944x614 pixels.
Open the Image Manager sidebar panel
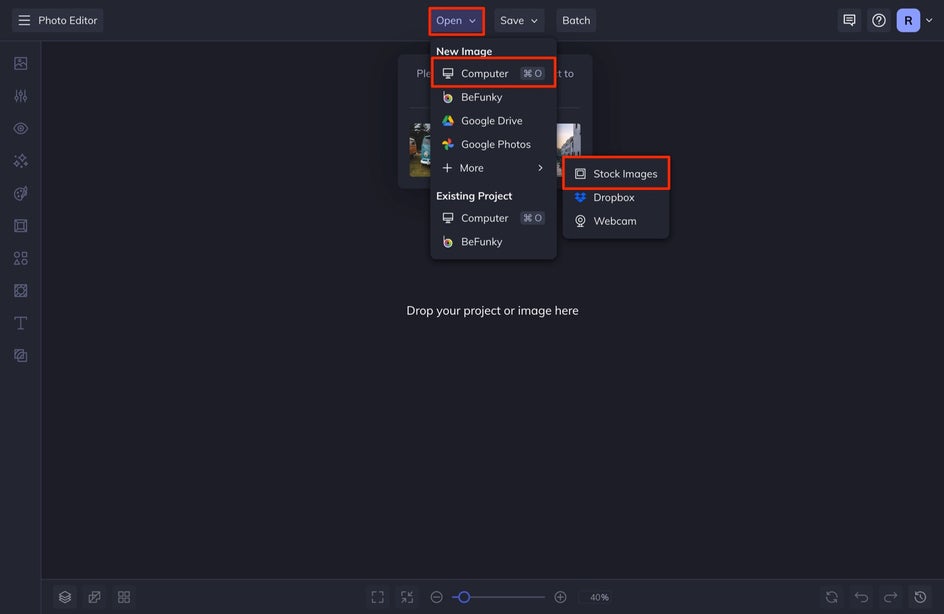20,63
